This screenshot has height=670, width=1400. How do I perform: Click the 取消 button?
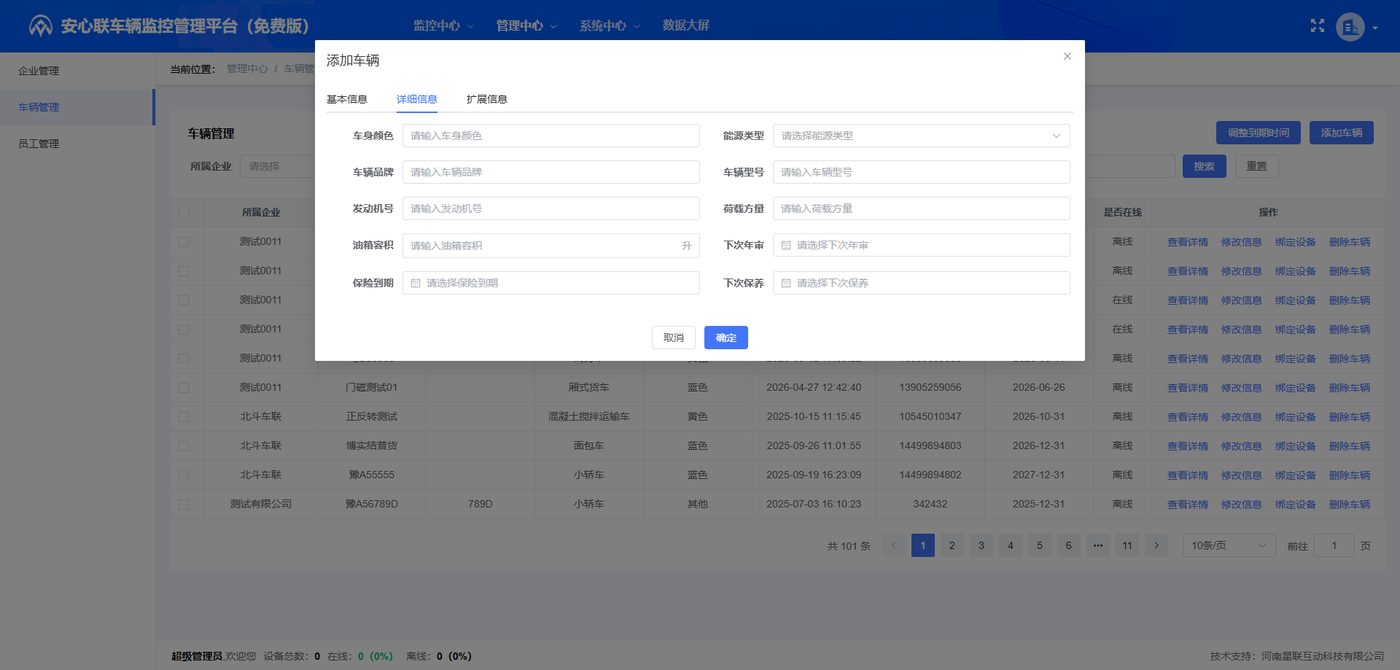pos(674,338)
